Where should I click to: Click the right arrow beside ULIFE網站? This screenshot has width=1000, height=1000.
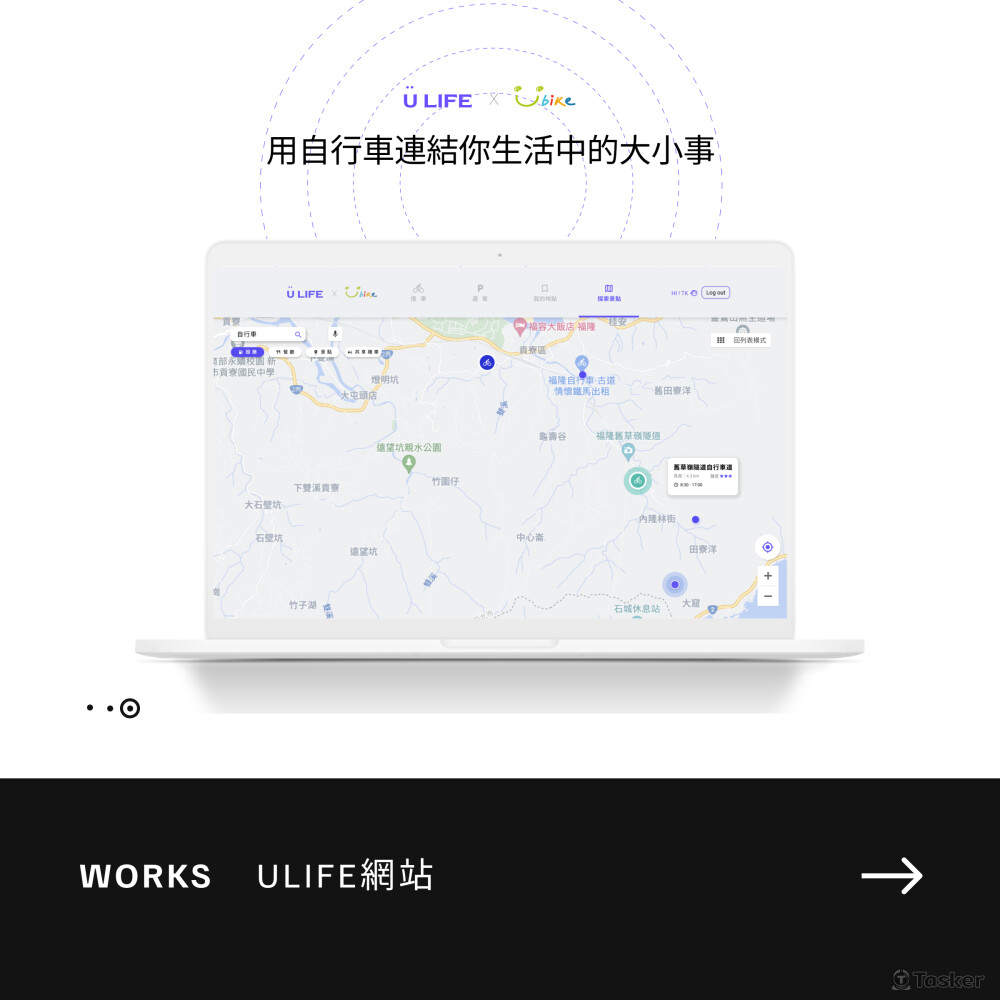(892, 876)
